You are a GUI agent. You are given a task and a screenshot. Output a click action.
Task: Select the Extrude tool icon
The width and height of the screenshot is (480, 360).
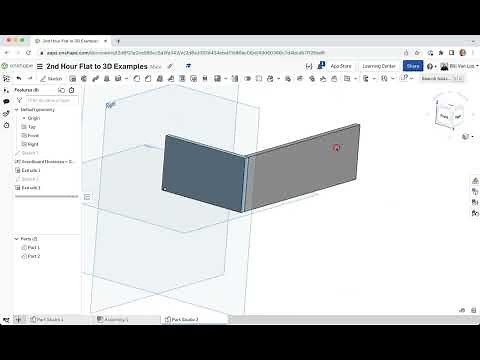point(73,79)
